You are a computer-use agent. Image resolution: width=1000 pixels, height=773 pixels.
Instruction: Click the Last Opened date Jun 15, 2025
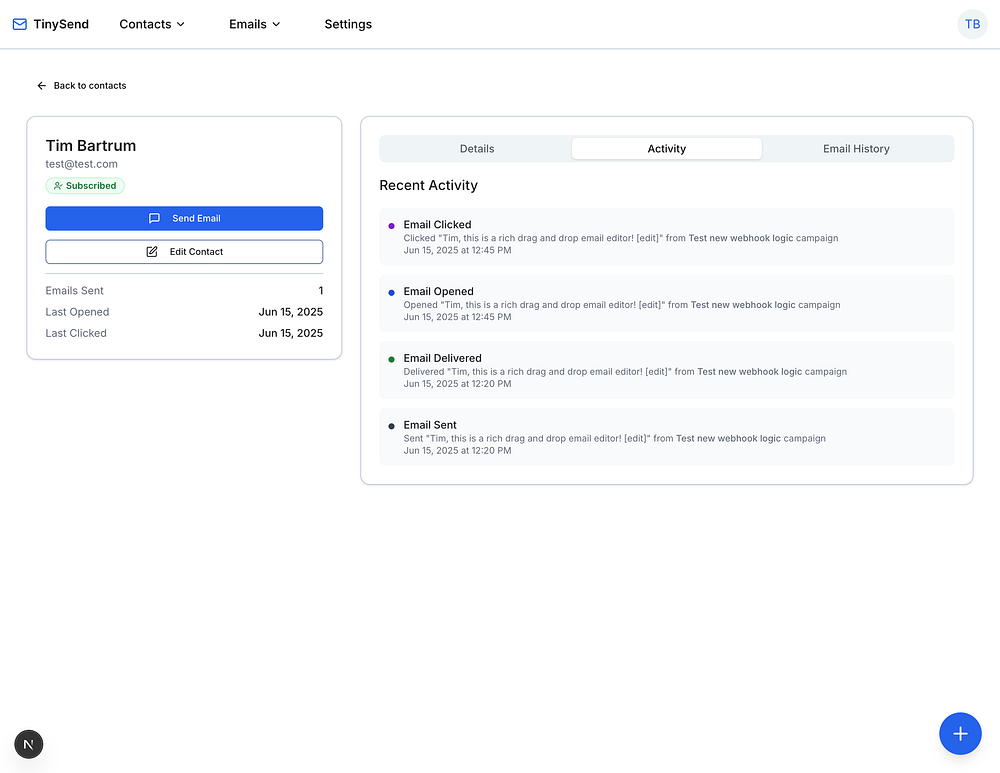pyautogui.click(x=291, y=312)
